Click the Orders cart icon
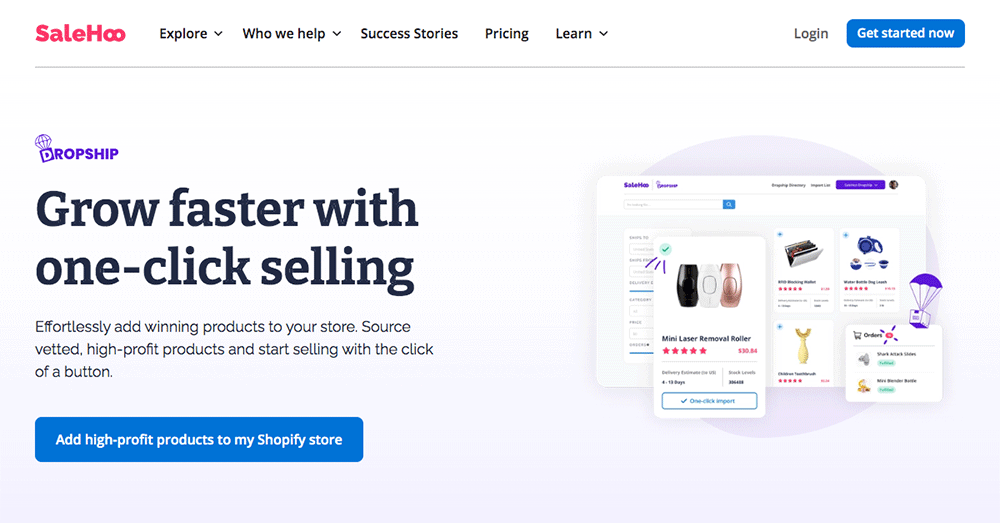Viewport: 1000px width, 523px height. coord(856,335)
